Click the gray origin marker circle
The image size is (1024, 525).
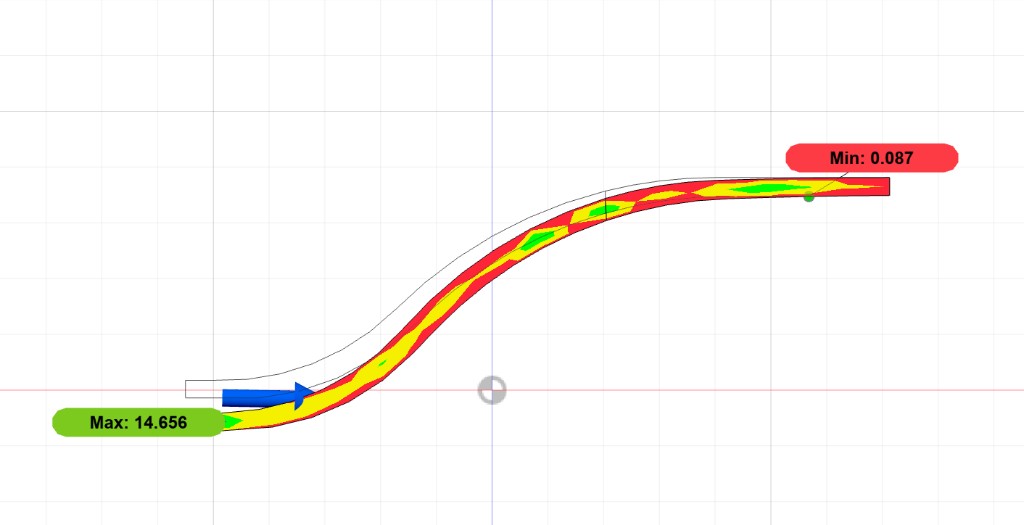pos(492,390)
